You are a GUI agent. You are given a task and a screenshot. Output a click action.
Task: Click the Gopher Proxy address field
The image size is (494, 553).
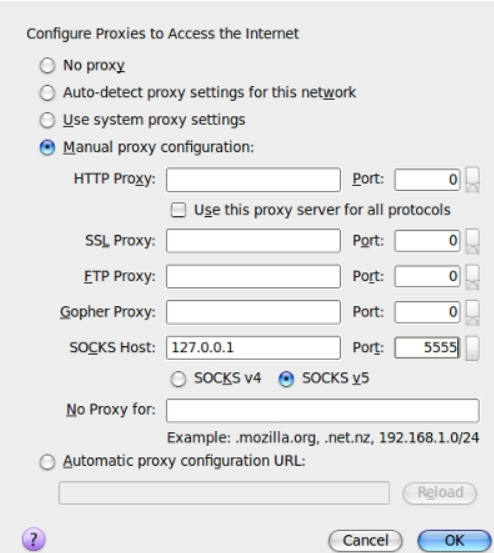coord(253,312)
